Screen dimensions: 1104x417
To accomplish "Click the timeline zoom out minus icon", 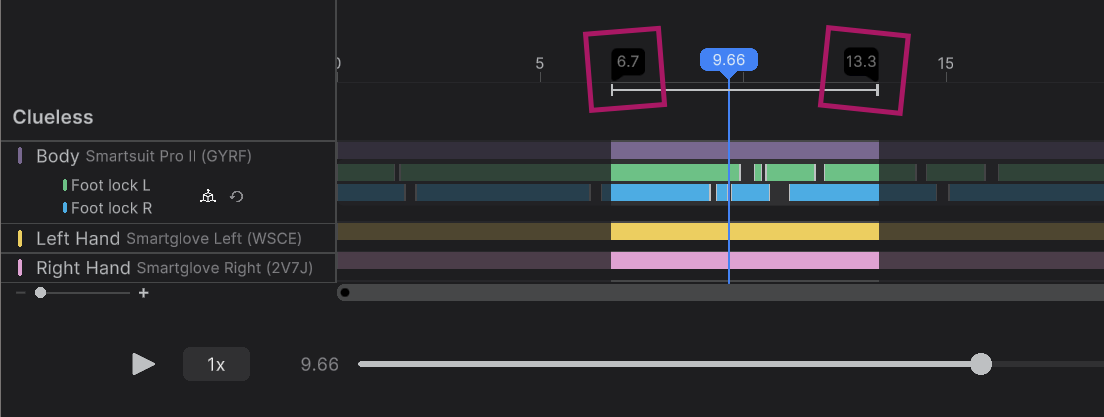I will (21, 293).
